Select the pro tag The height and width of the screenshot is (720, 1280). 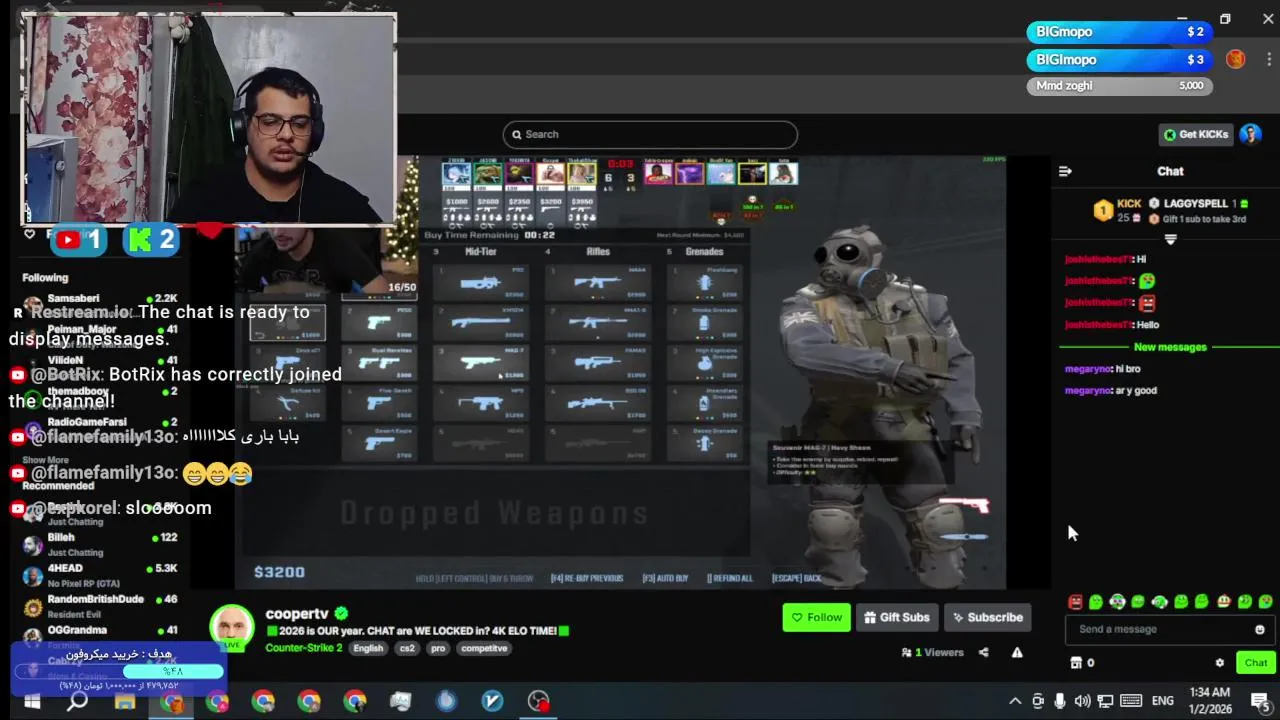[438, 648]
